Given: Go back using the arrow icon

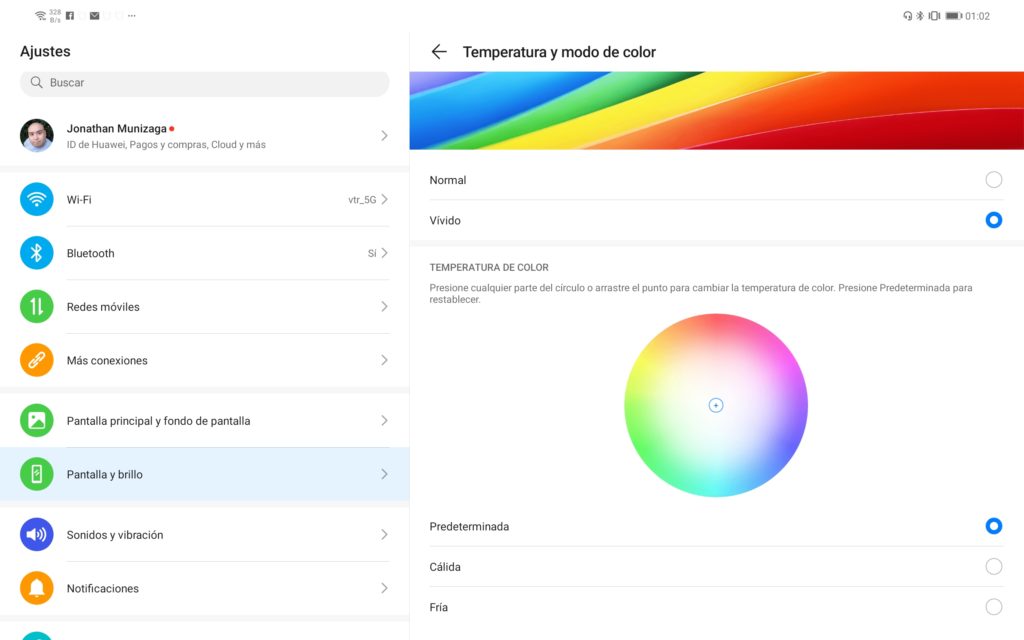Looking at the screenshot, I should 439,52.
